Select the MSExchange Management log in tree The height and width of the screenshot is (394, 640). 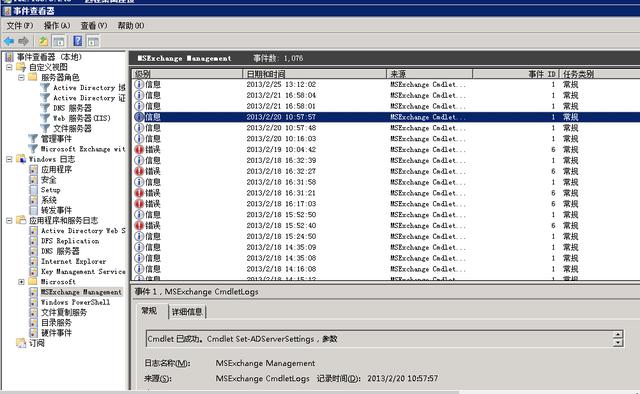coord(81,292)
